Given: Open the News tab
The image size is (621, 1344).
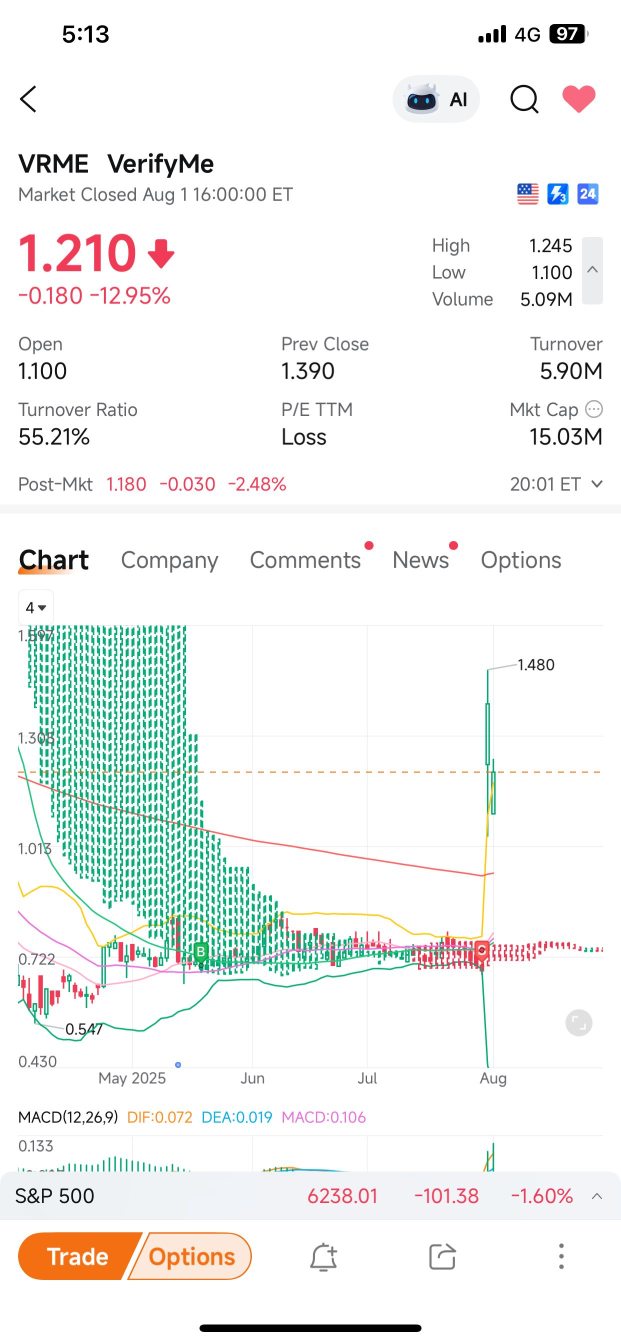Looking at the screenshot, I should pyautogui.click(x=420, y=560).
